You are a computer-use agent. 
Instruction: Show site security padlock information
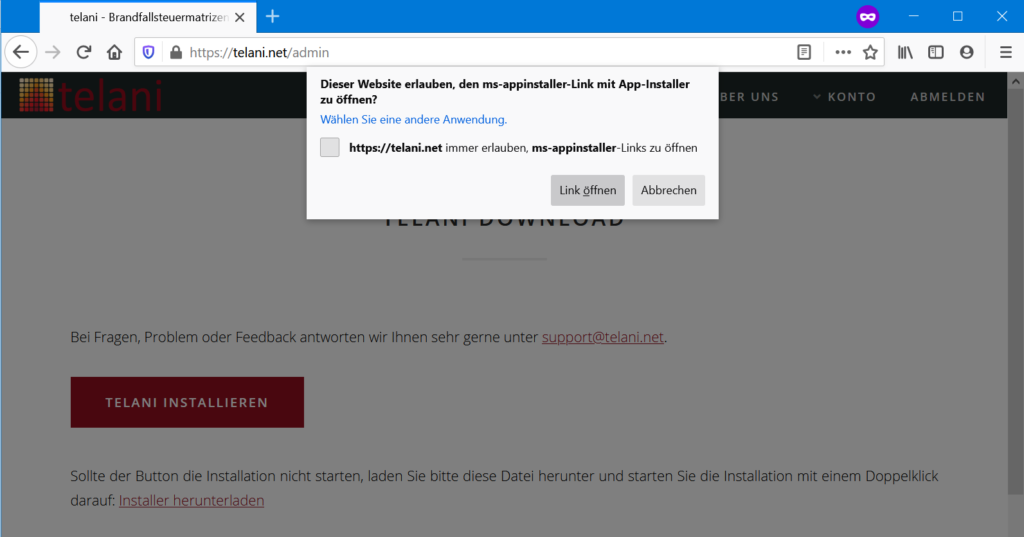tap(176, 52)
